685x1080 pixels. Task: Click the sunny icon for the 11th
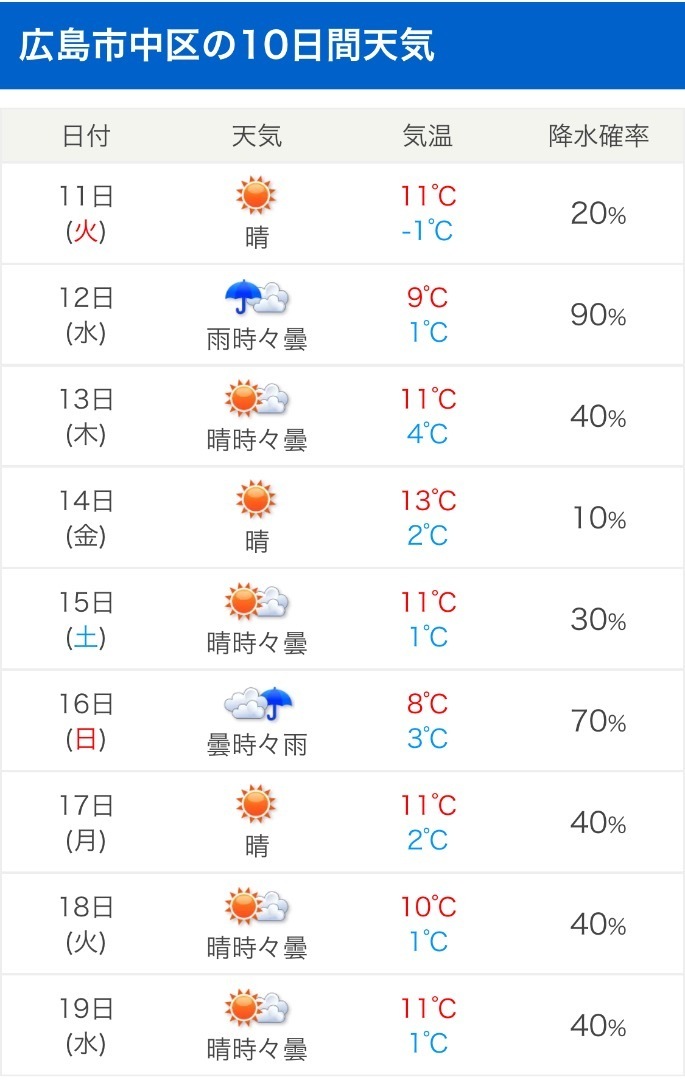point(256,195)
